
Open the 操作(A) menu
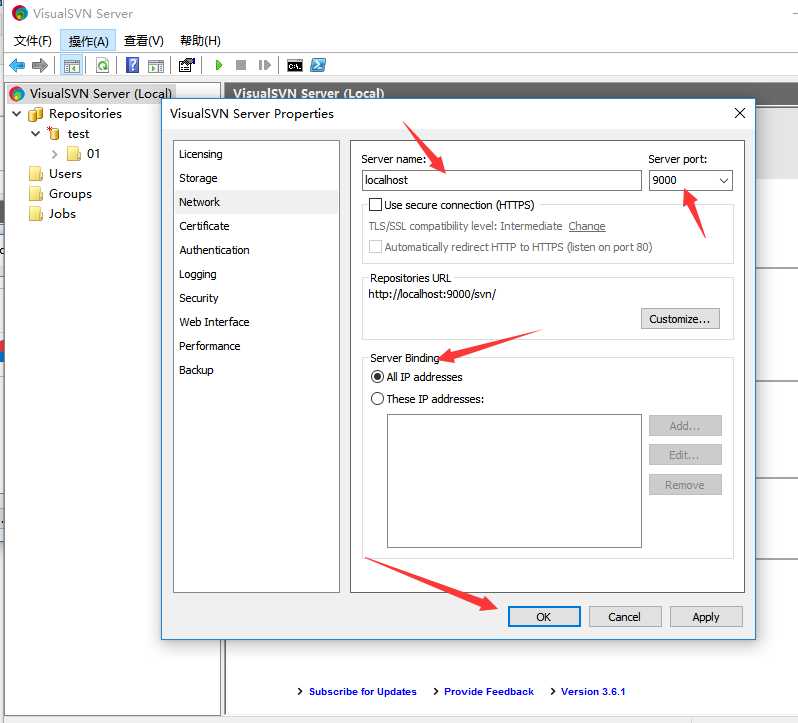(88, 41)
